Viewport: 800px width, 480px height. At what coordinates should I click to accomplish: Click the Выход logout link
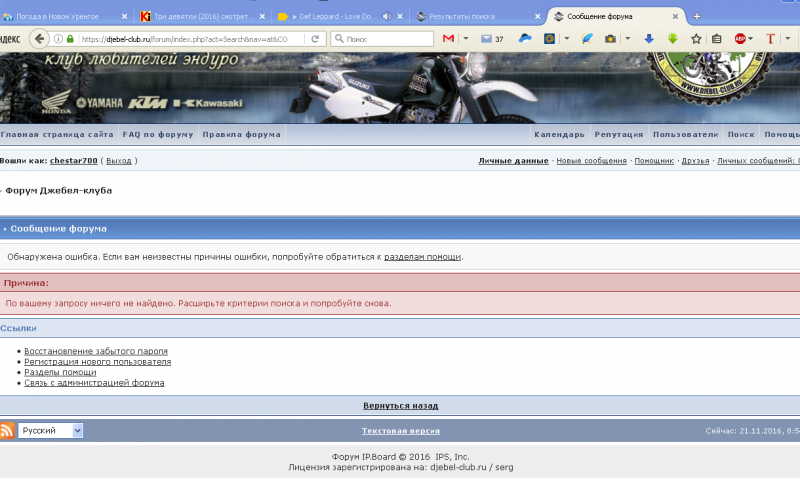click(118, 161)
